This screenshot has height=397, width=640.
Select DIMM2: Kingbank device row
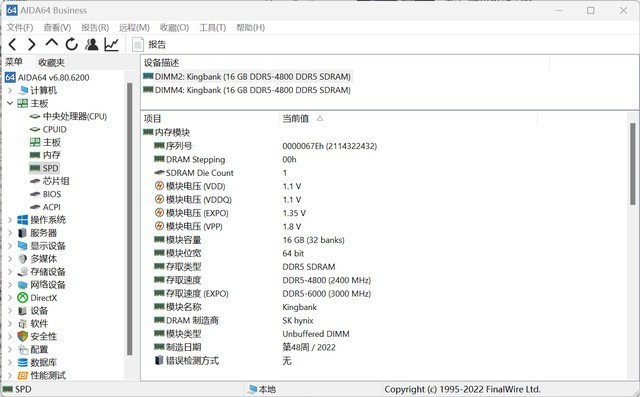[247, 77]
